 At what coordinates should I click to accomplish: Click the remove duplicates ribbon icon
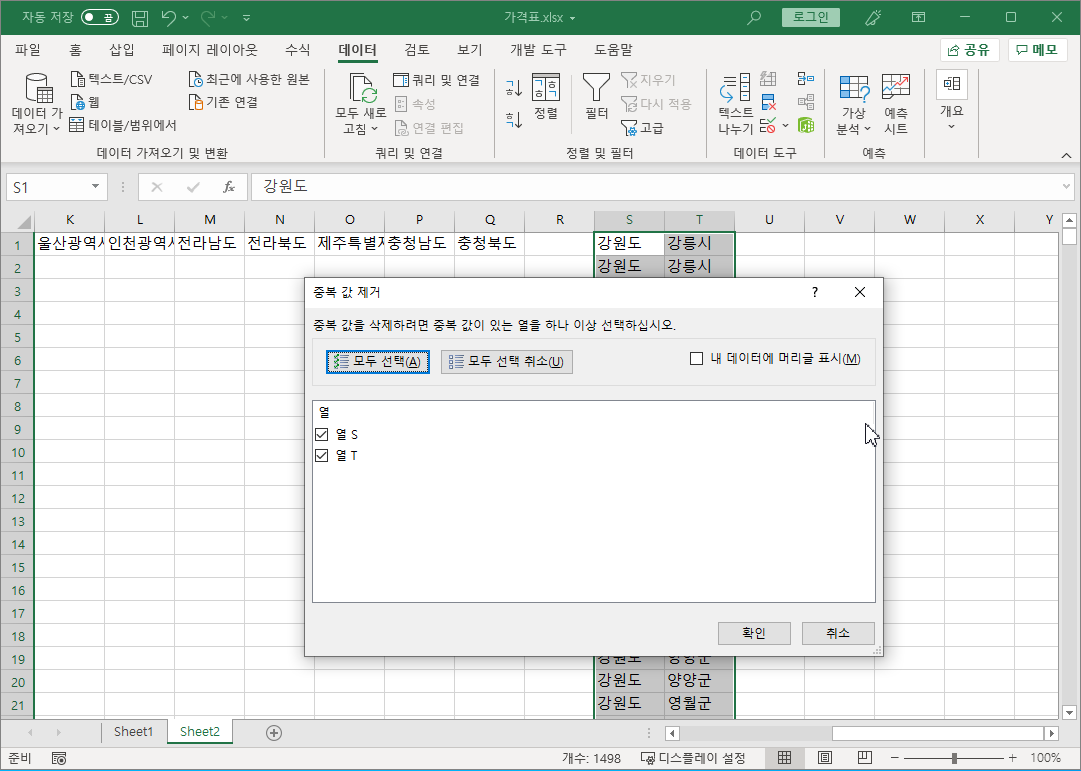tap(769, 102)
